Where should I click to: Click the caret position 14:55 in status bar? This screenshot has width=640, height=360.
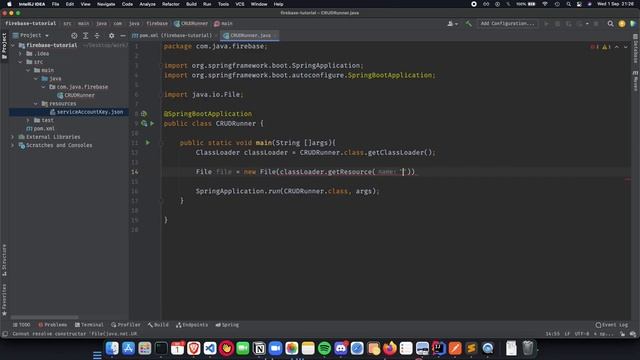point(553,334)
